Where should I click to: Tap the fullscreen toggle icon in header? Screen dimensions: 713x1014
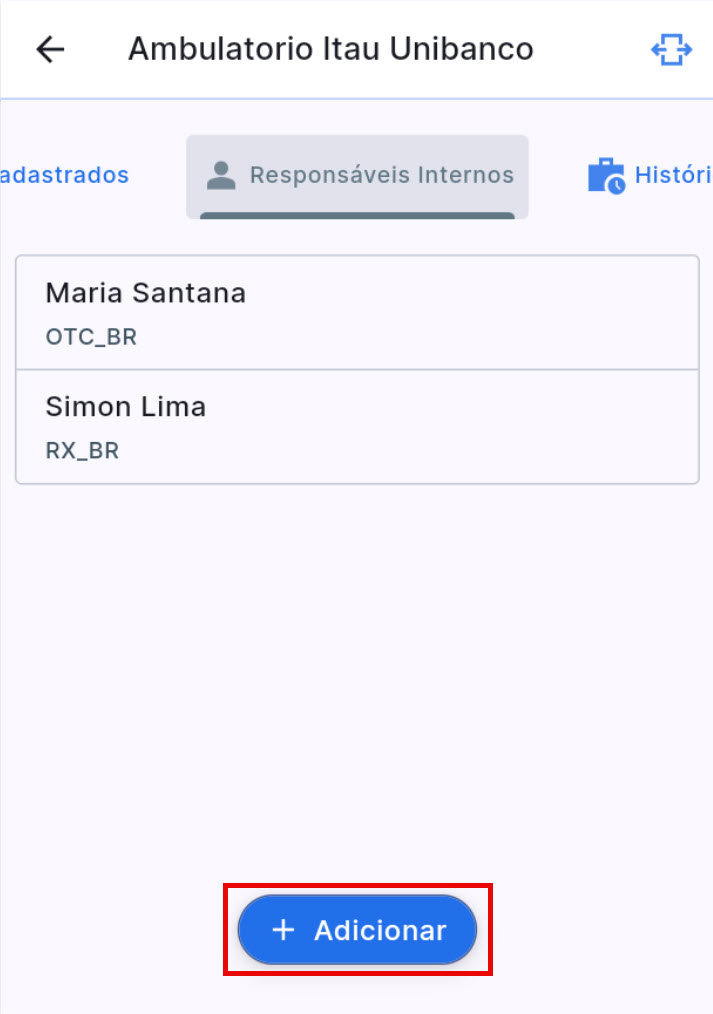[x=672, y=48]
